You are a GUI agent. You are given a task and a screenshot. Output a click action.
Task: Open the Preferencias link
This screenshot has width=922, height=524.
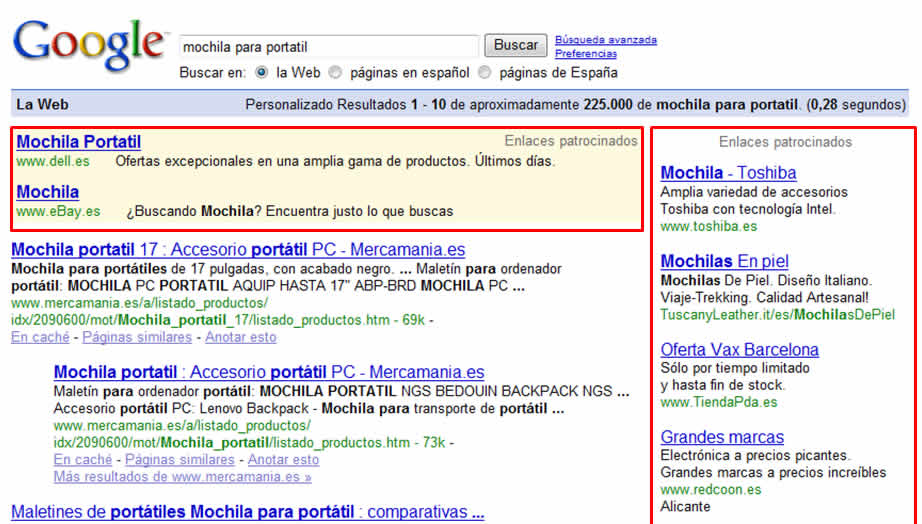(x=586, y=54)
